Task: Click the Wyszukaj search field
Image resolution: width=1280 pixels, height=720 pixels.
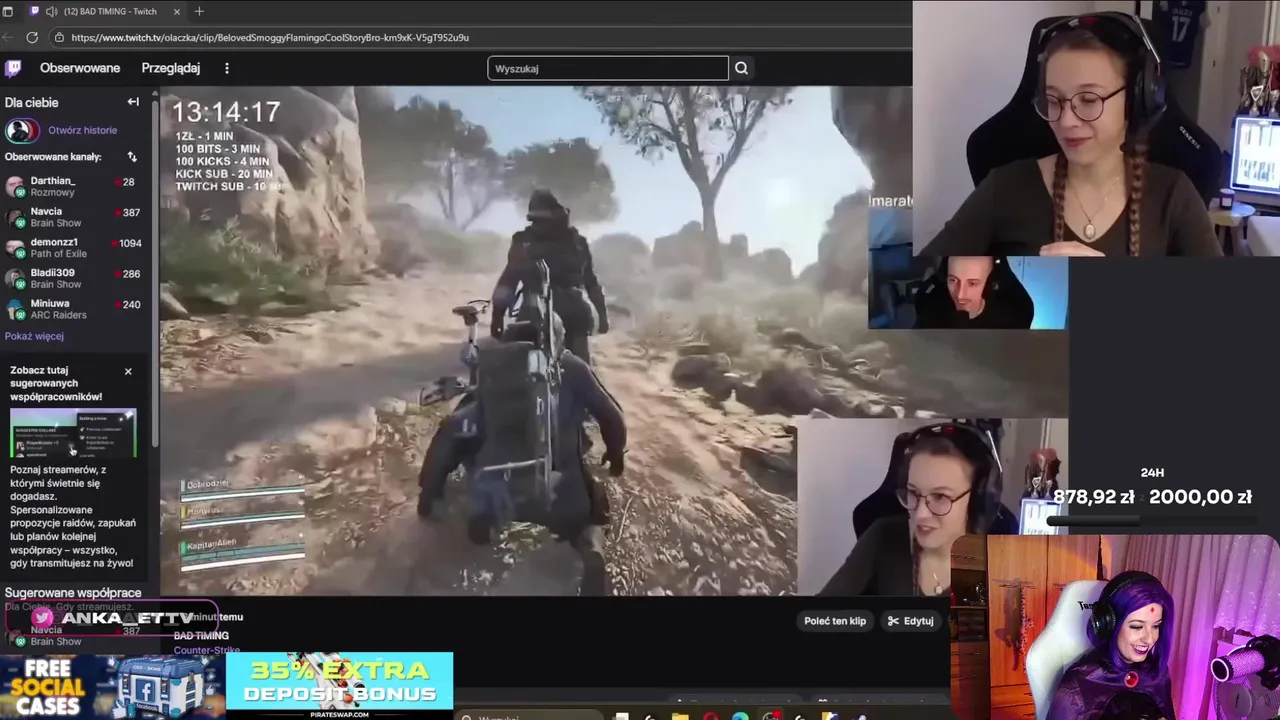Action: [608, 68]
